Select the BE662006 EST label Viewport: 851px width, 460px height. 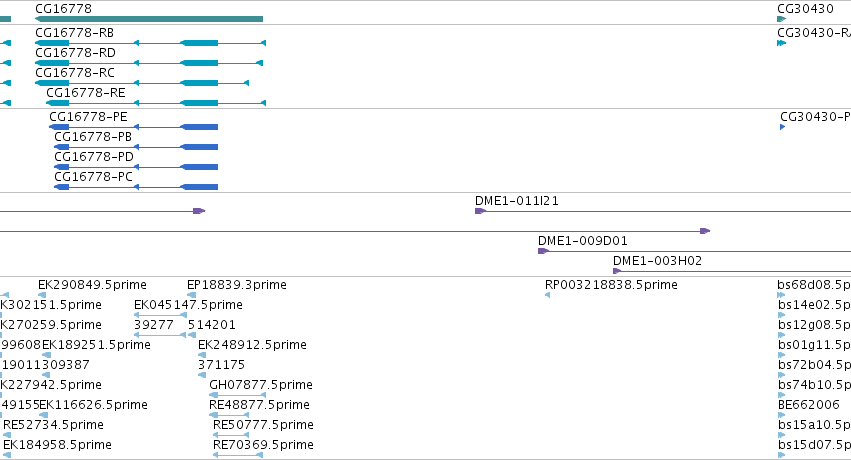[x=808, y=405]
